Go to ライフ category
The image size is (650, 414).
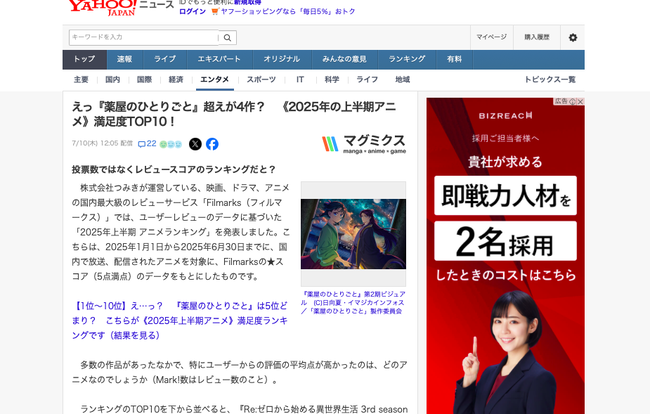[367, 80]
